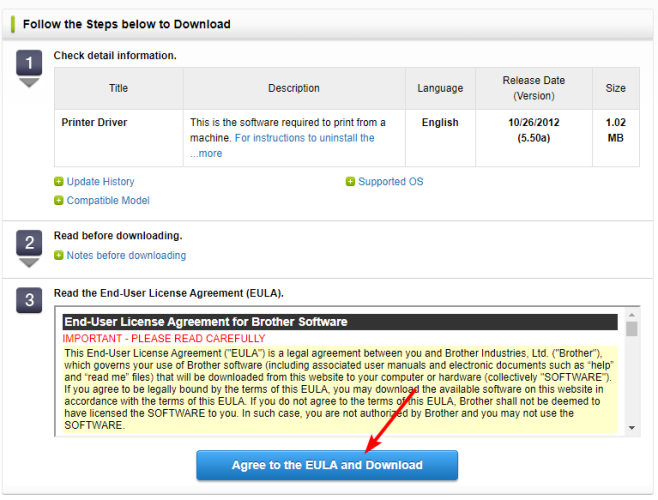The width and height of the screenshot is (658, 500).
Task: Expand the Supported OS list
Action: click(x=390, y=182)
